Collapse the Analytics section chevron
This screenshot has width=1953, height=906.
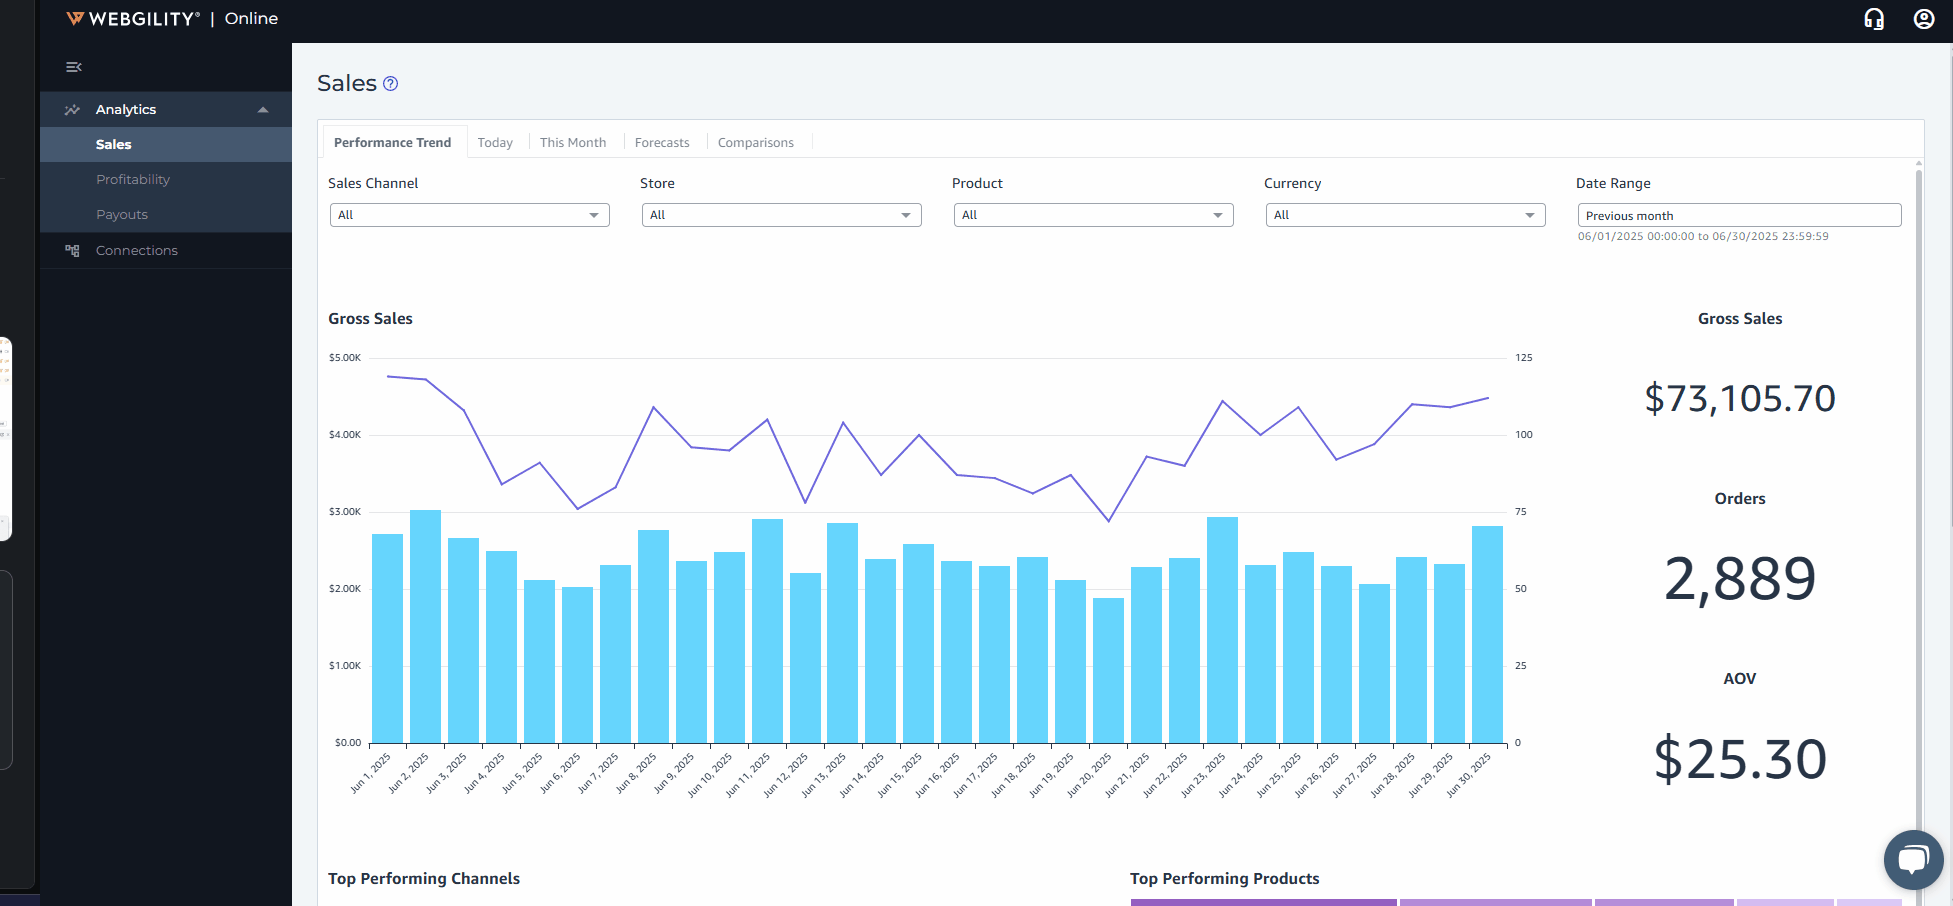click(x=262, y=109)
